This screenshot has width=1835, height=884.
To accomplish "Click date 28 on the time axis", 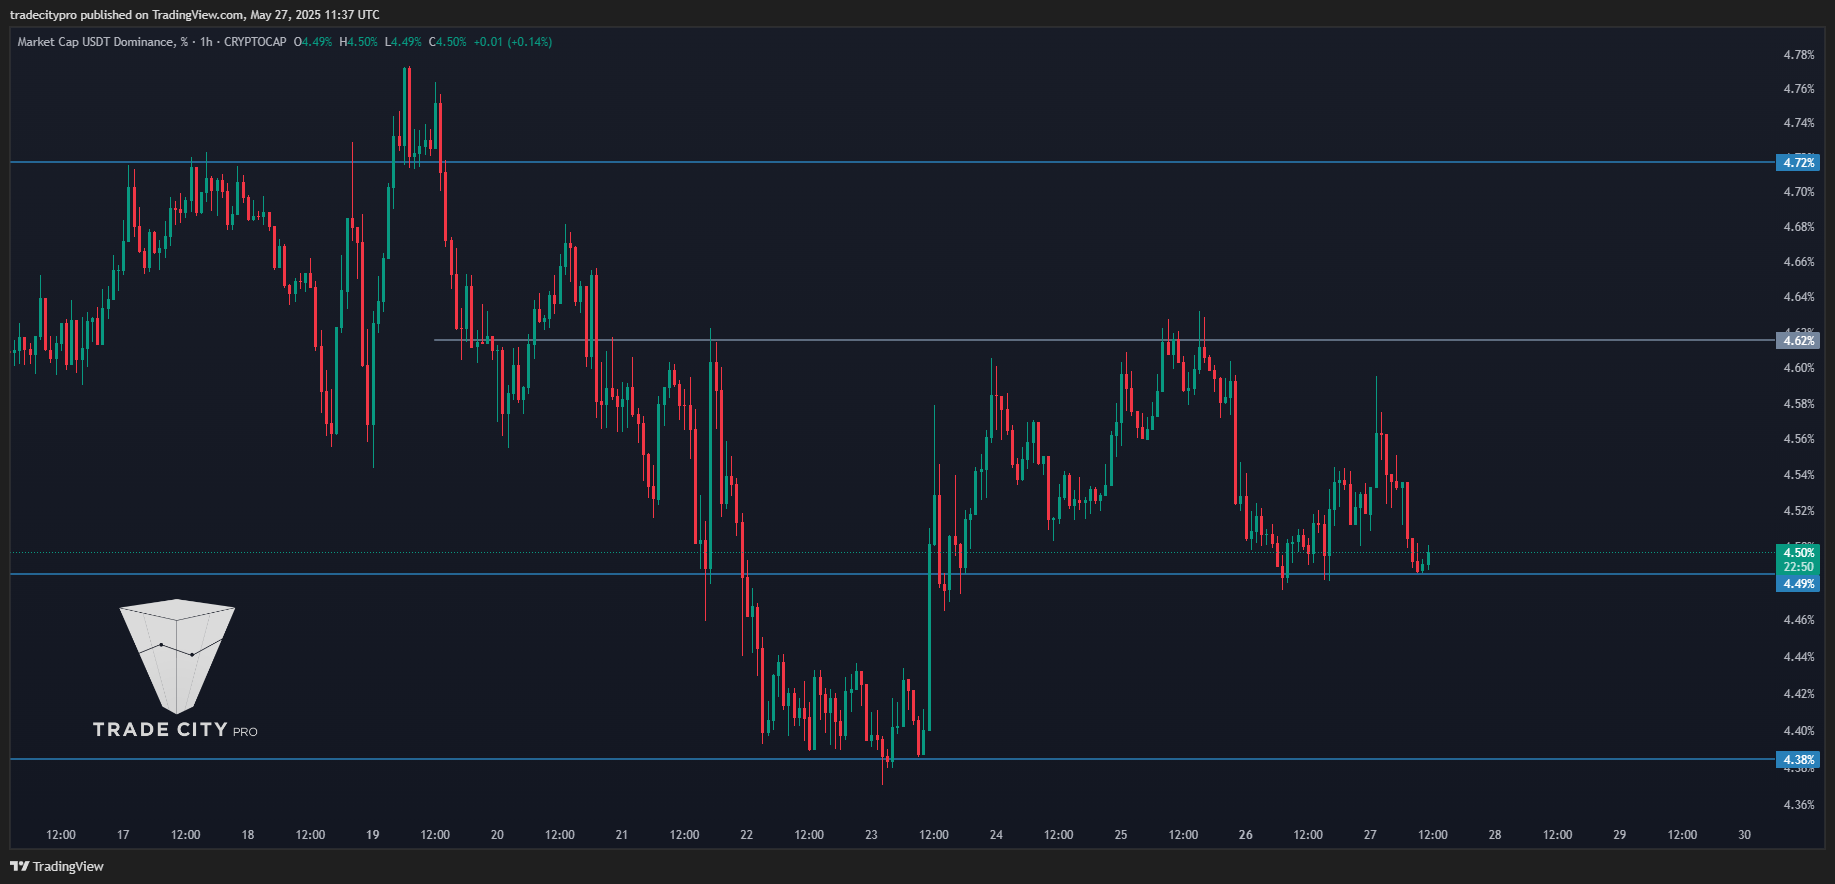I will click(x=1495, y=835).
